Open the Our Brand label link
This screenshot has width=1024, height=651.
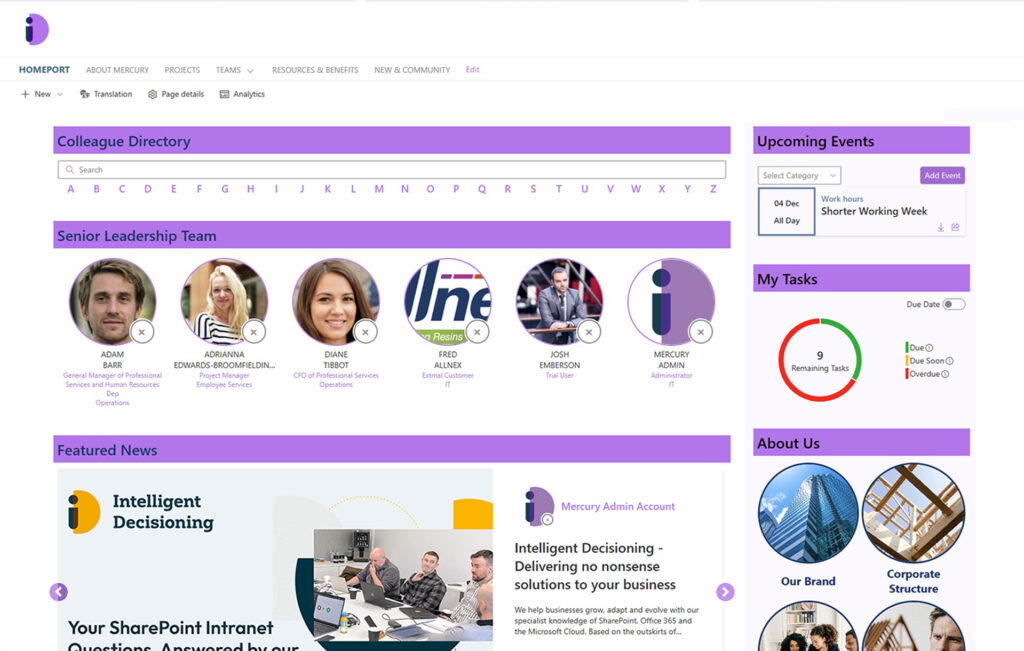pyautogui.click(x=808, y=581)
